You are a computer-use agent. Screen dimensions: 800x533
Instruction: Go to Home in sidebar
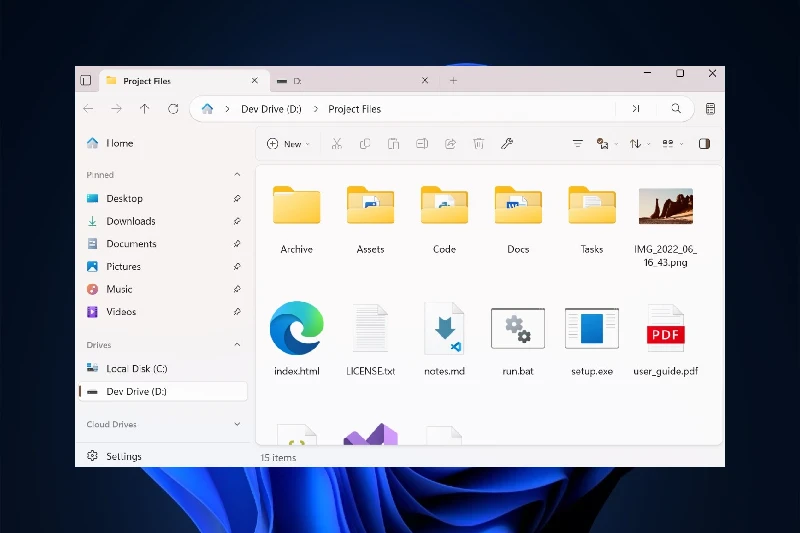point(163,143)
